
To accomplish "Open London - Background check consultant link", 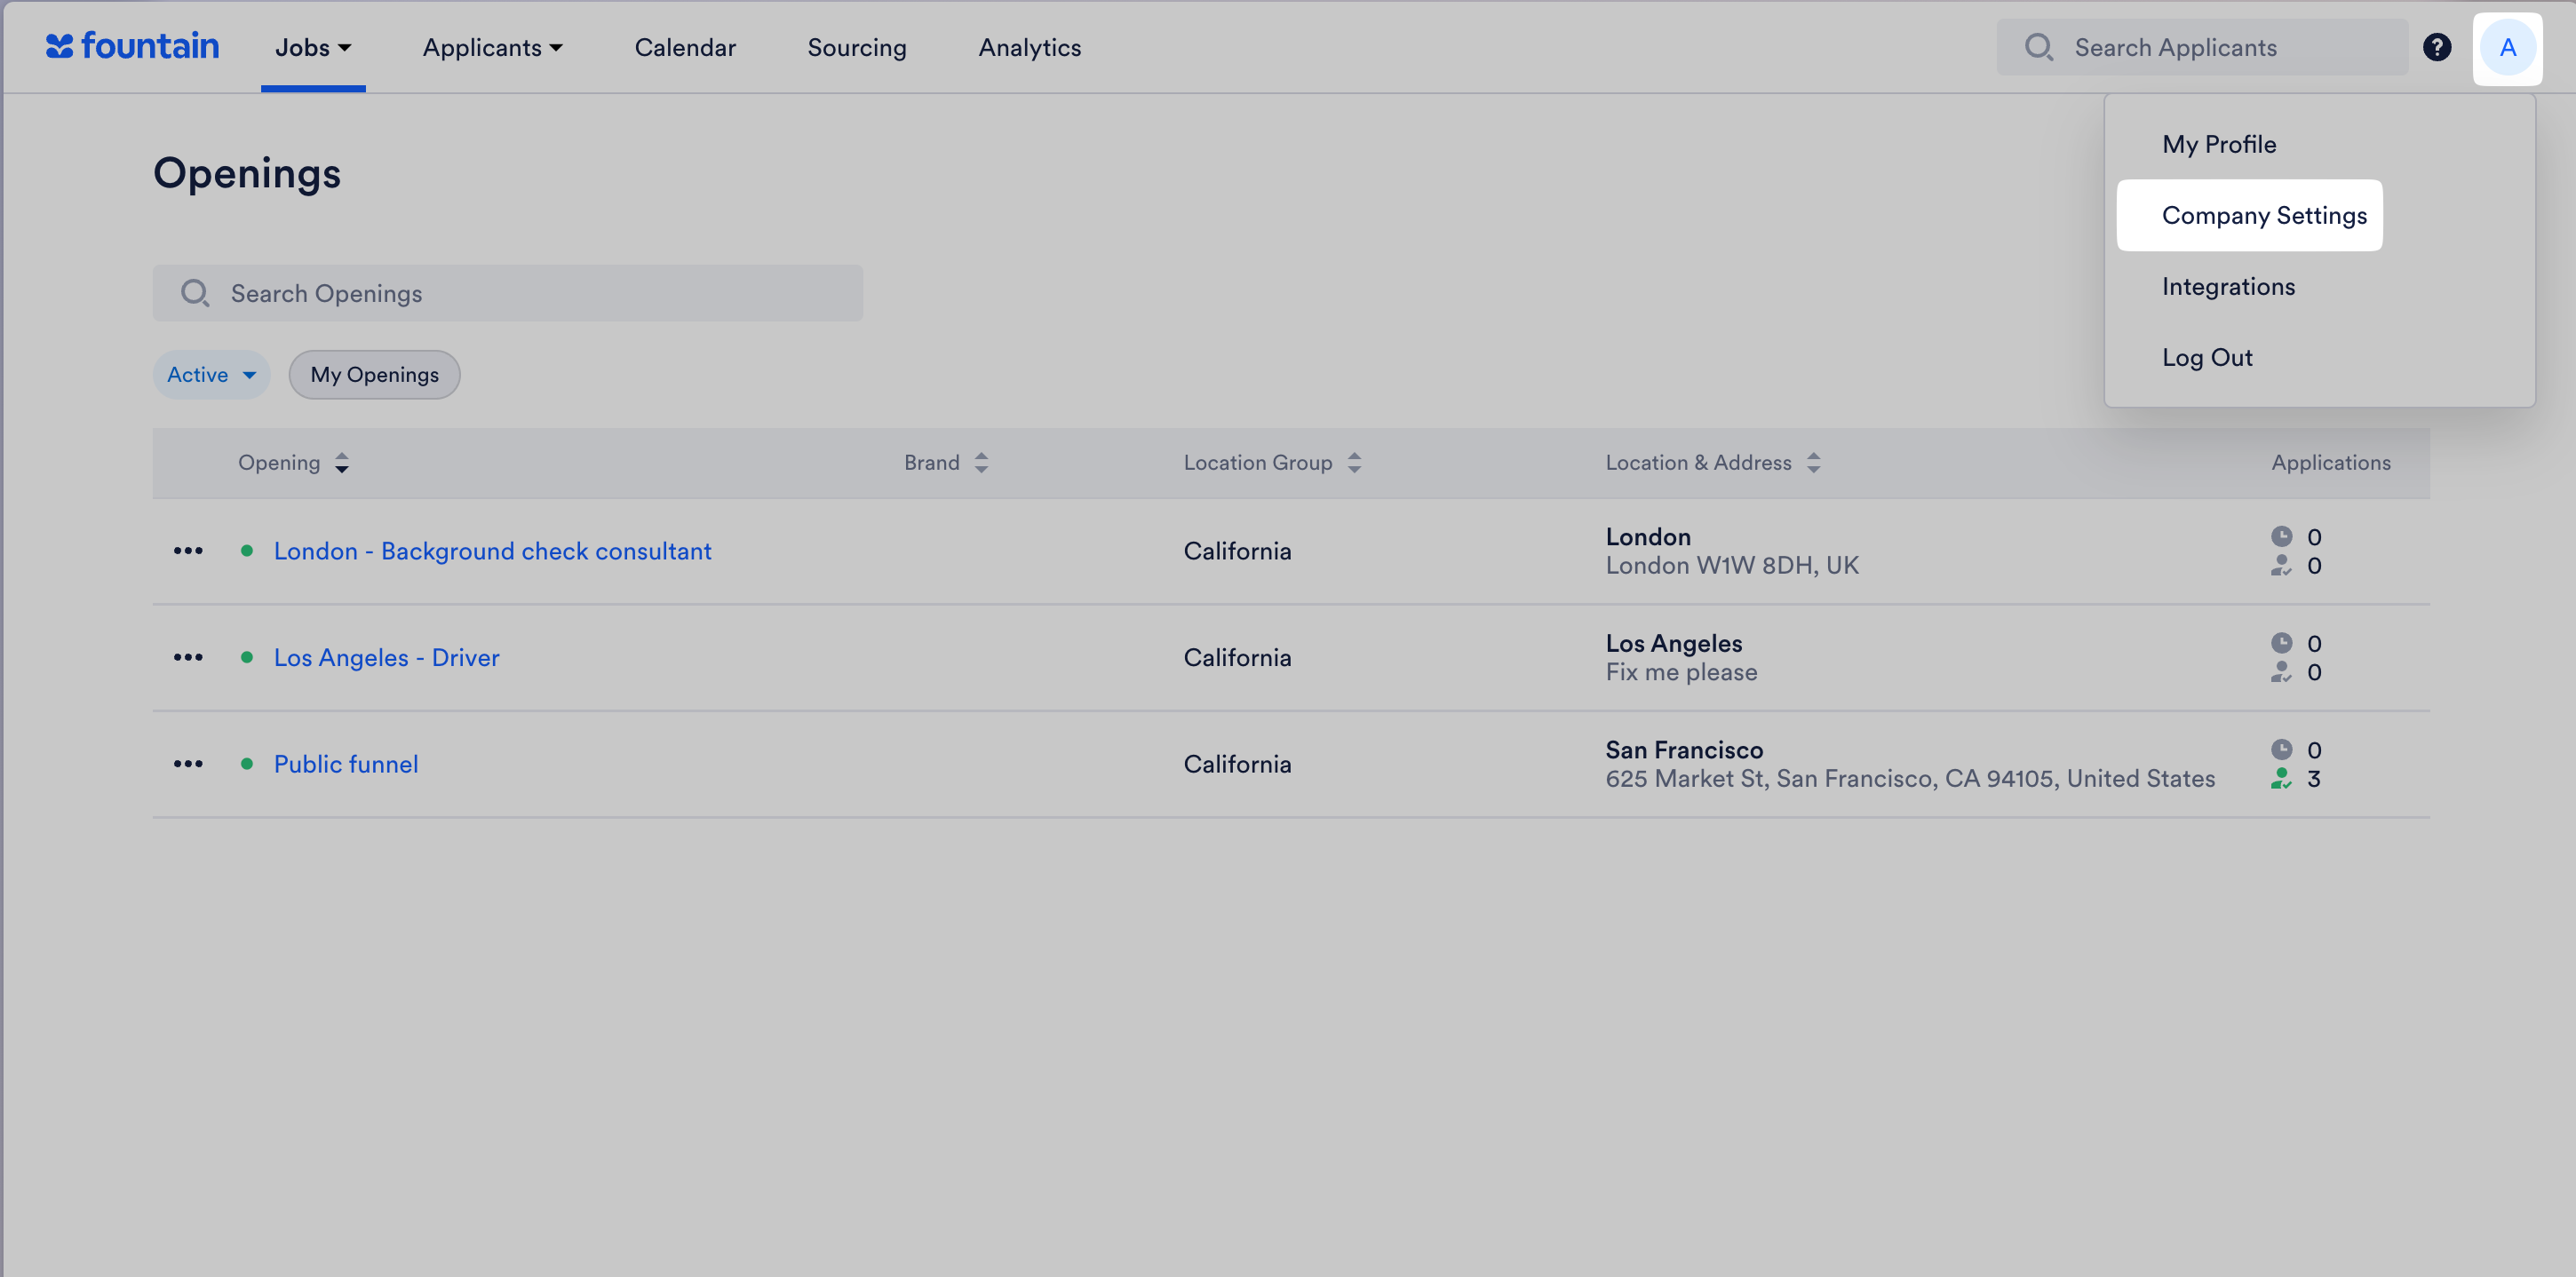I will pyautogui.click(x=492, y=551).
